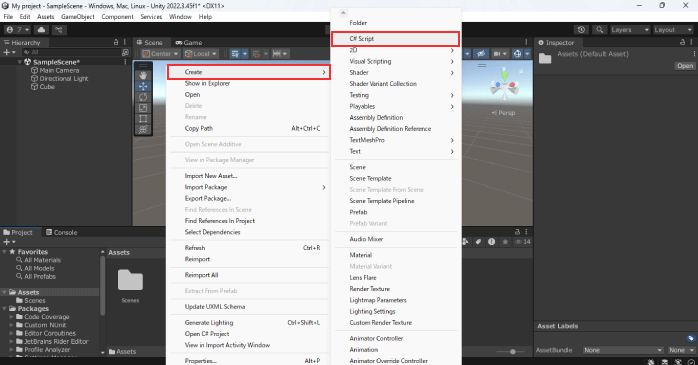Collapse the Favorites group
This screenshot has height=365, width=698.
4,252
